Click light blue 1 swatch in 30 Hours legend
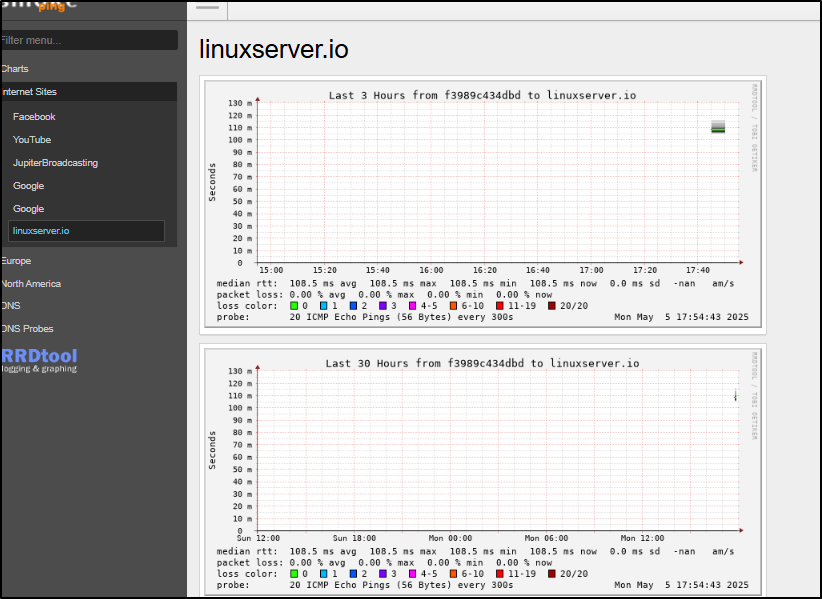 [x=324, y=574]
